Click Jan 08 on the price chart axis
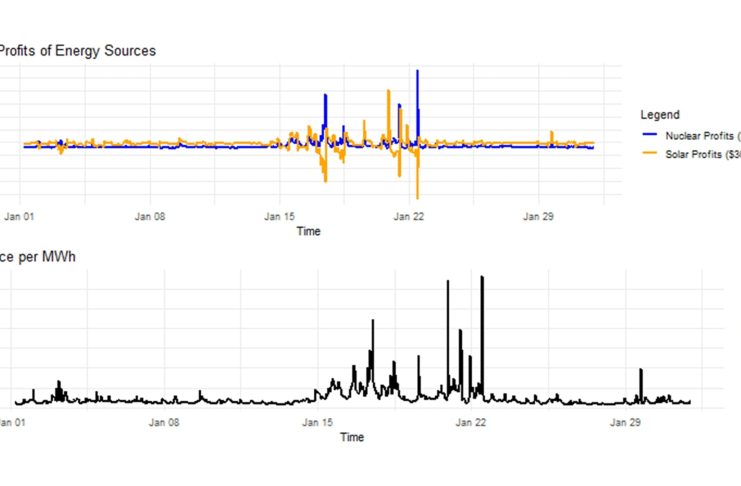This screenshot has height=486, width=741. [165, 423]
